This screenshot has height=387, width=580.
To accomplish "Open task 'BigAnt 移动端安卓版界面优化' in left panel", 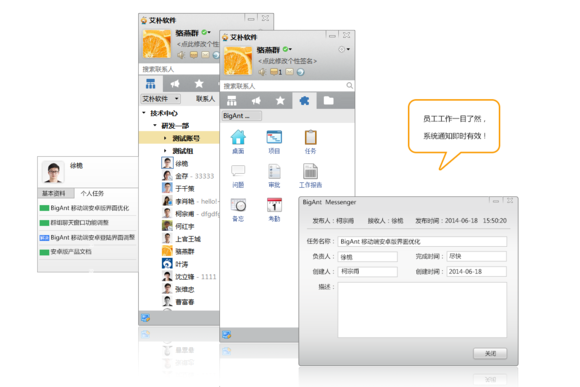I will click(88, 208).
